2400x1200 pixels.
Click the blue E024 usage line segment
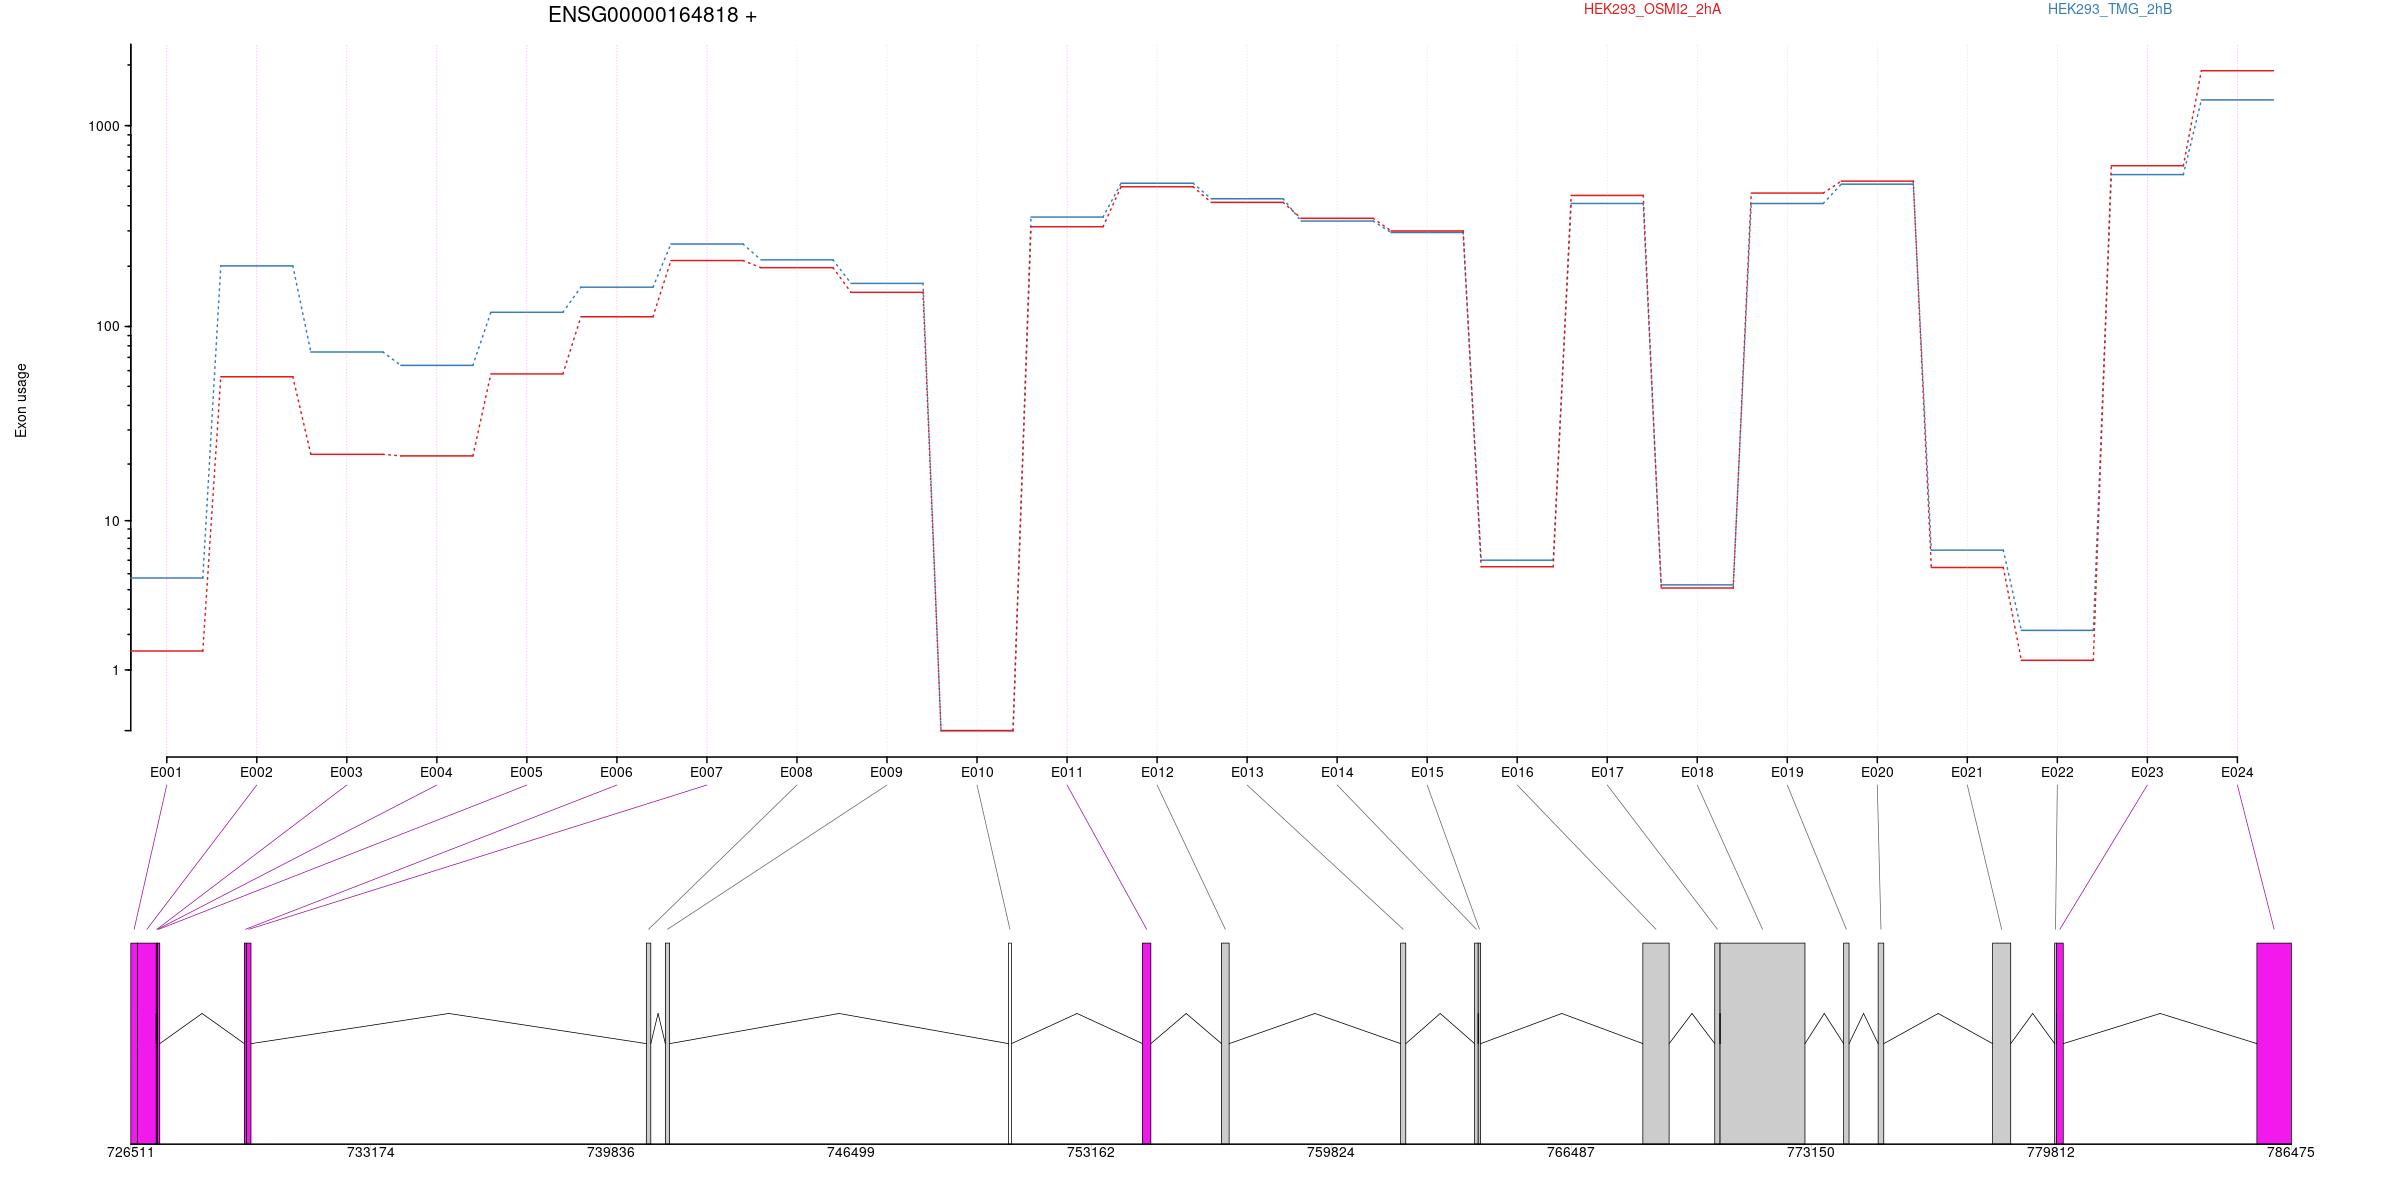point(2237,100)
